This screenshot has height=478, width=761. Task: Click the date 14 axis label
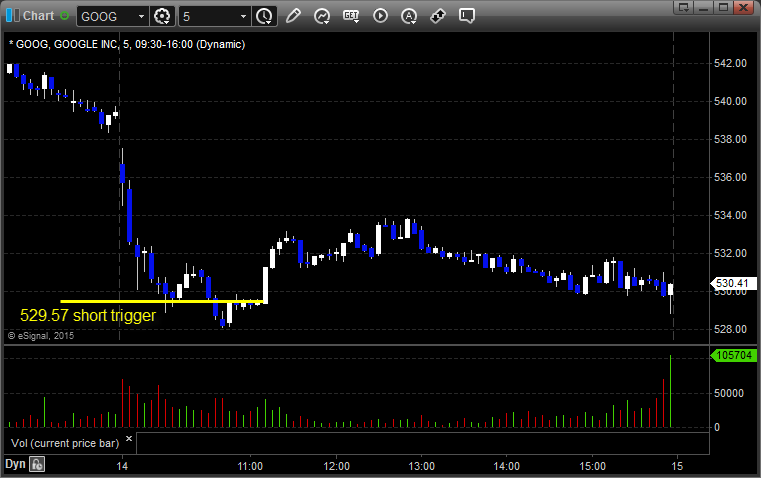(x=122, y=466)
